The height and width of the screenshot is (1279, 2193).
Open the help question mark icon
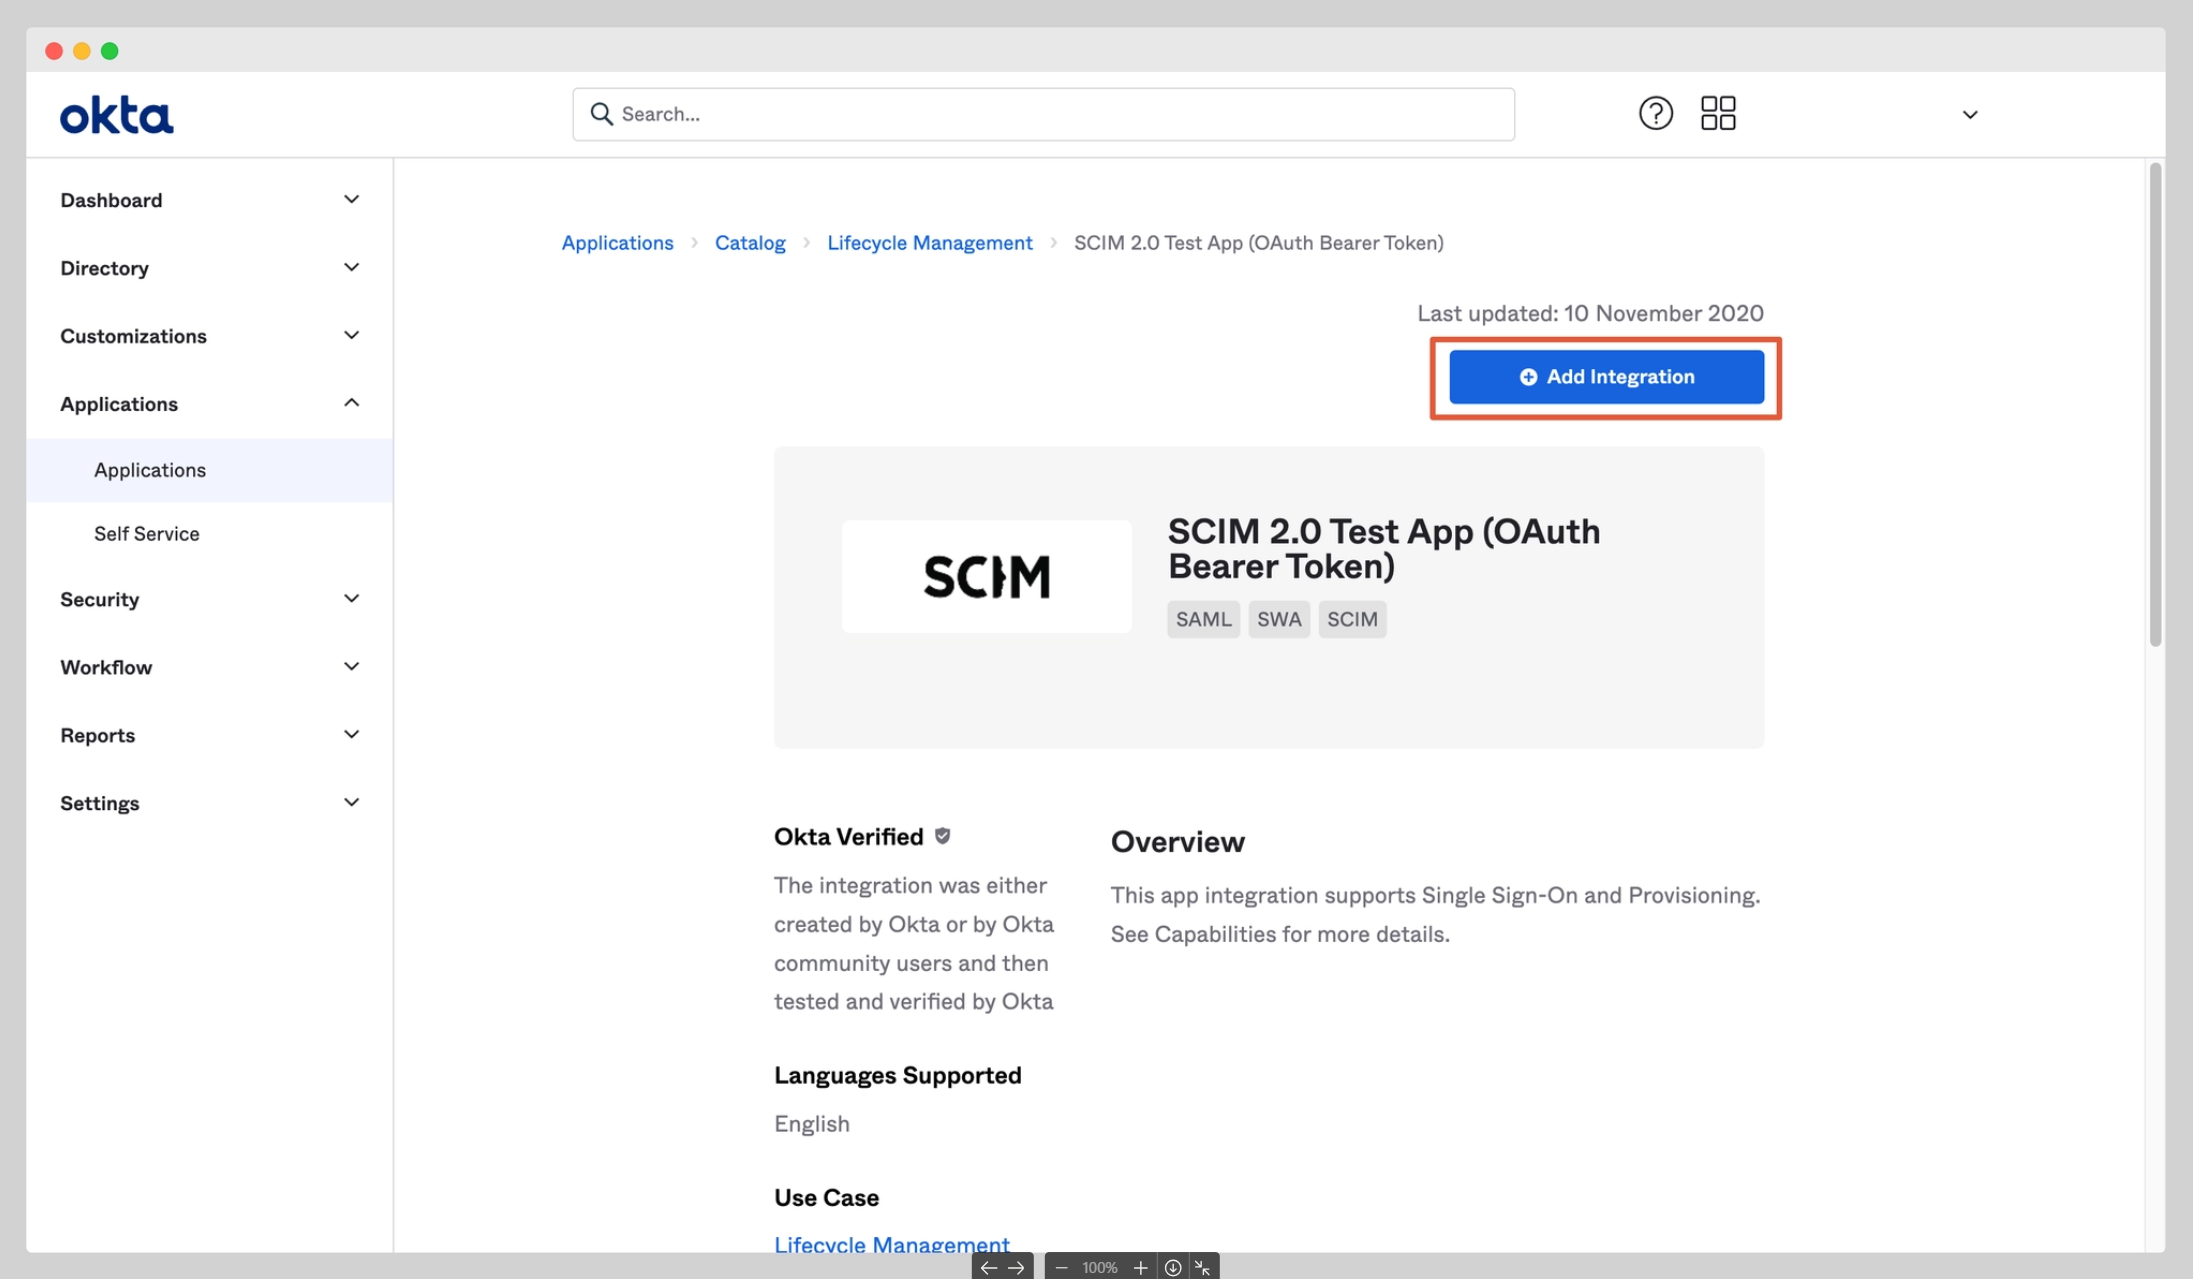[1655, 113]
